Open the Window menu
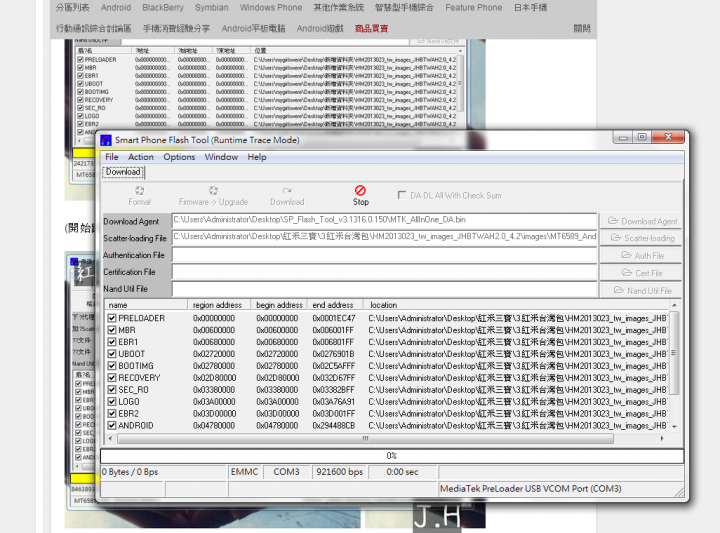Screen dimensions: 720x533 221,157
